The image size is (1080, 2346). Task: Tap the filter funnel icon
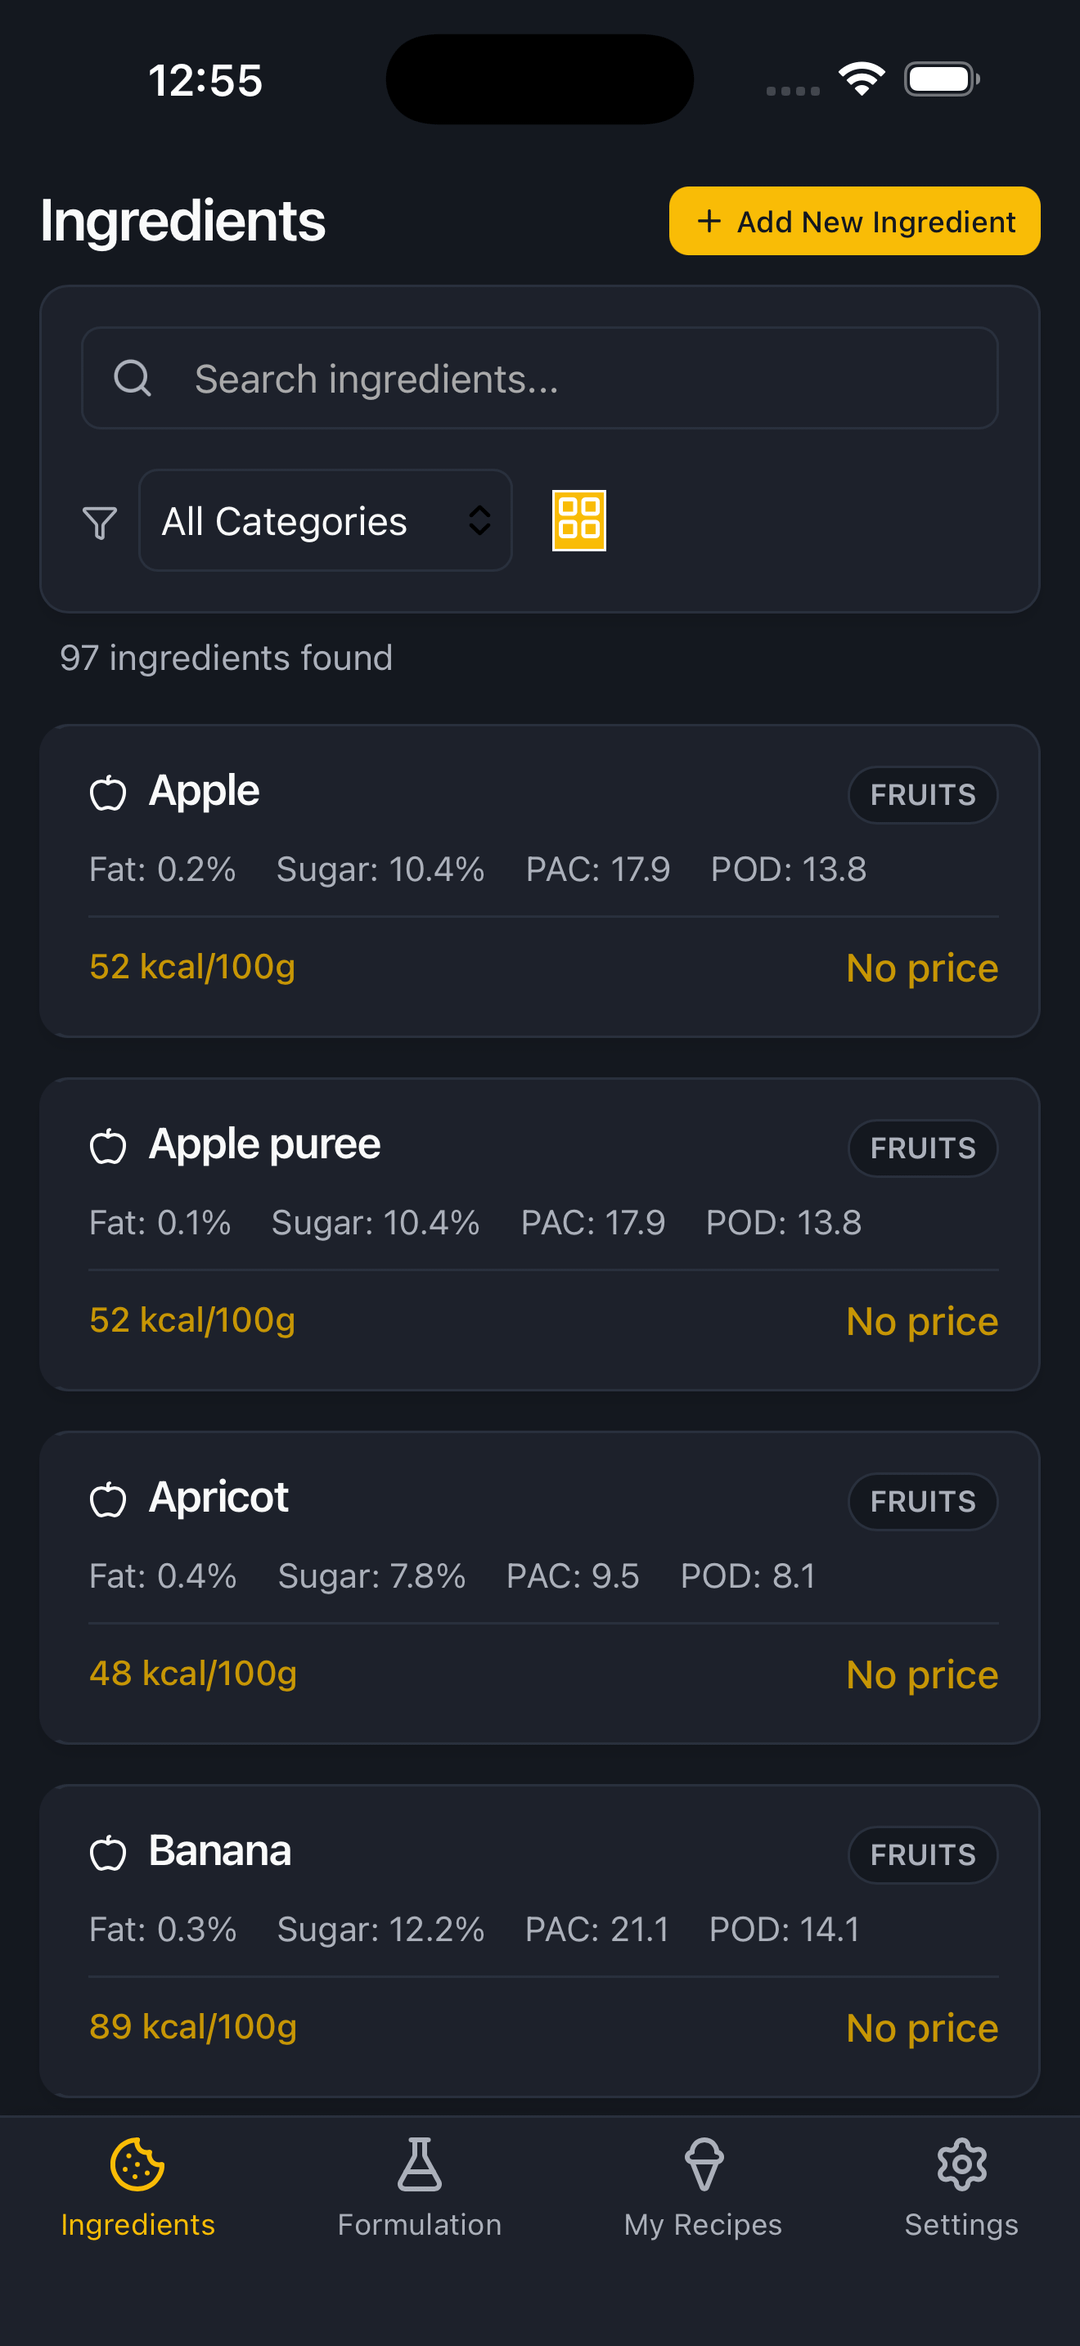click(99, 522)
